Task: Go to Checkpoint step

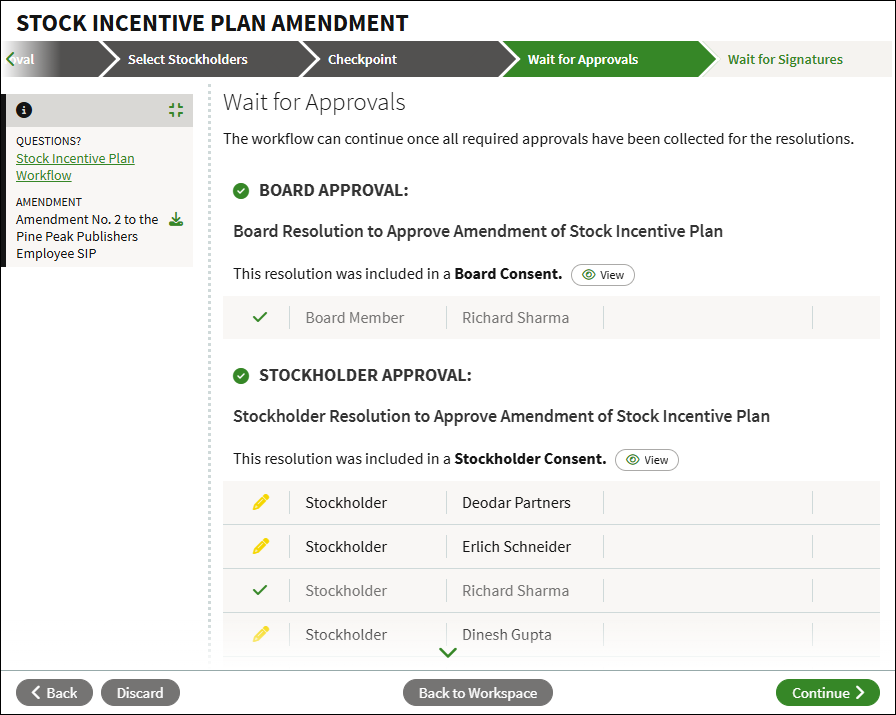Action: [x=362, y=59]
